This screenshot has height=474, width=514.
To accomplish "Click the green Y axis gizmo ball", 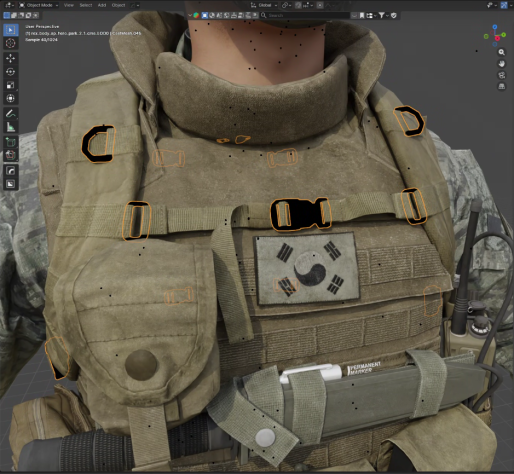I will (504, 35).
